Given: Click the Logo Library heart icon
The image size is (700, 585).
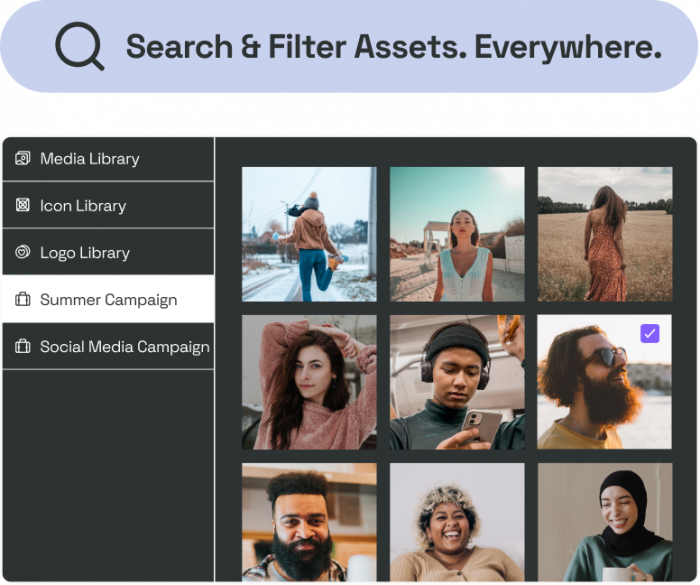Looking at the screenshot, I should tap(23, 252).
